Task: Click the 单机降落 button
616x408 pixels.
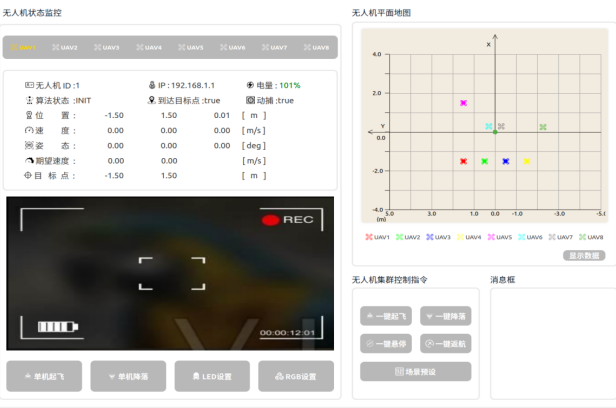Action: coord(128,376)
